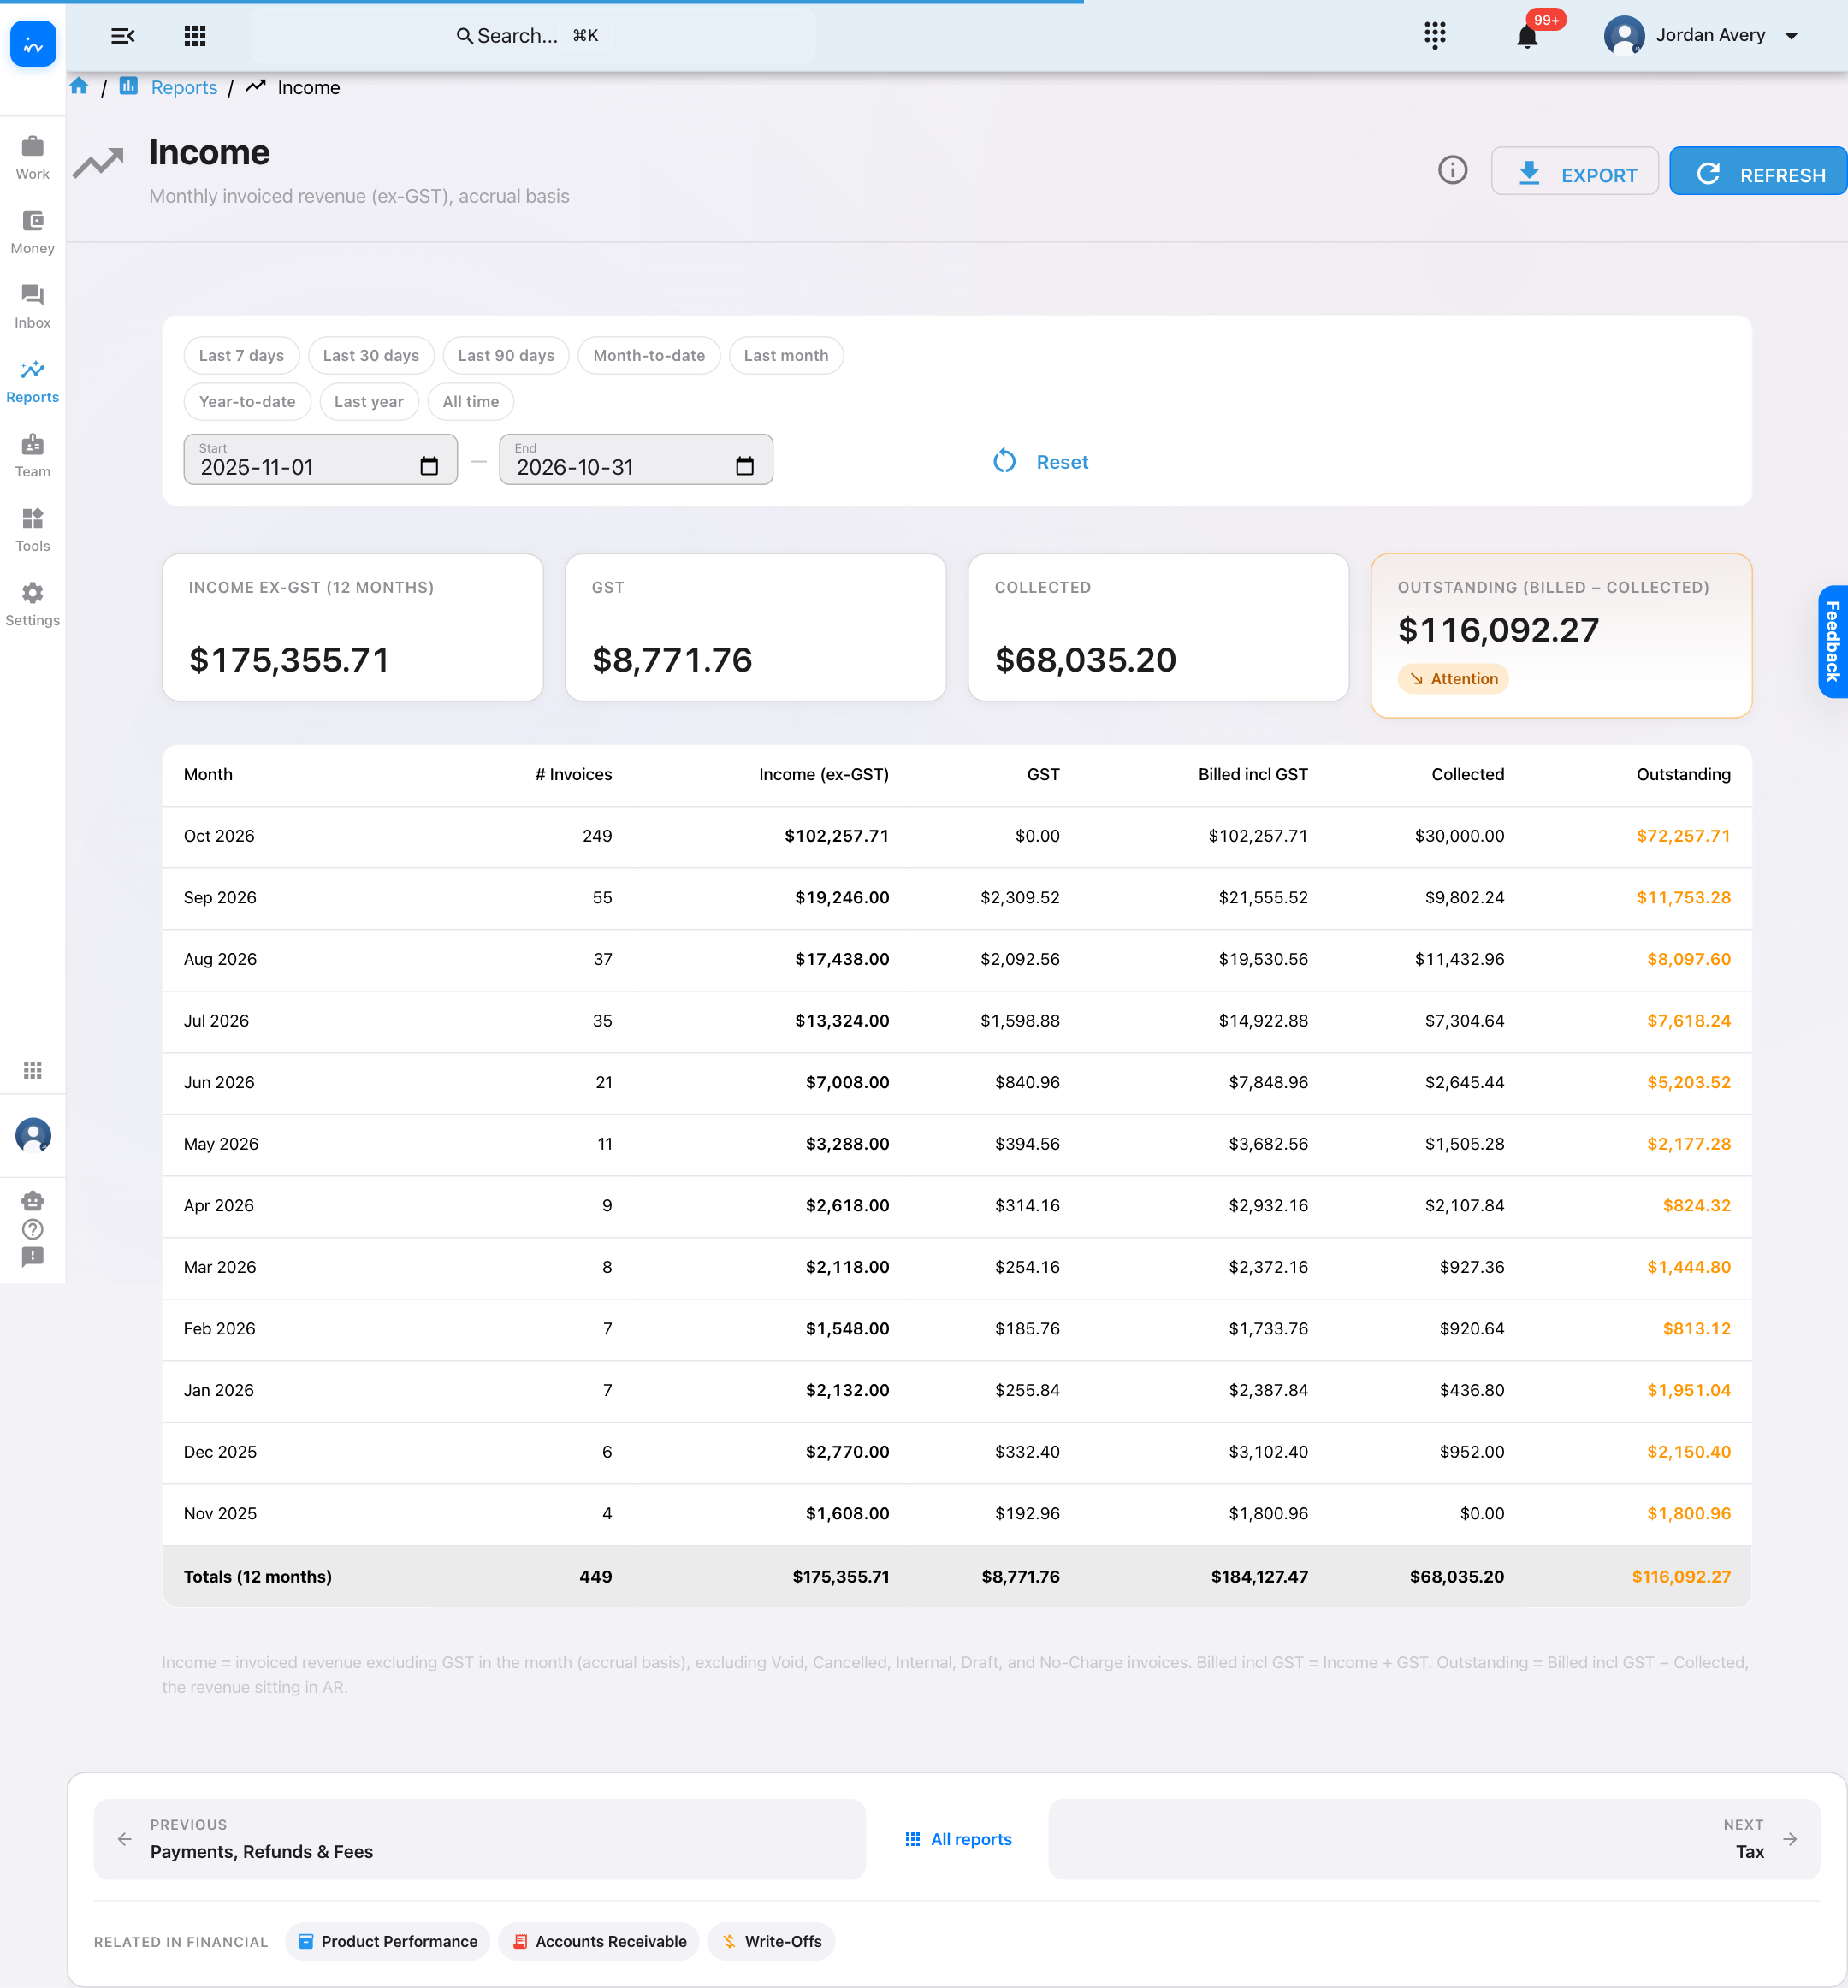The height and width of the screenshot is (1988, 1848).
Task: Open the Reports breadcrumb link
Action: (184, 87)
